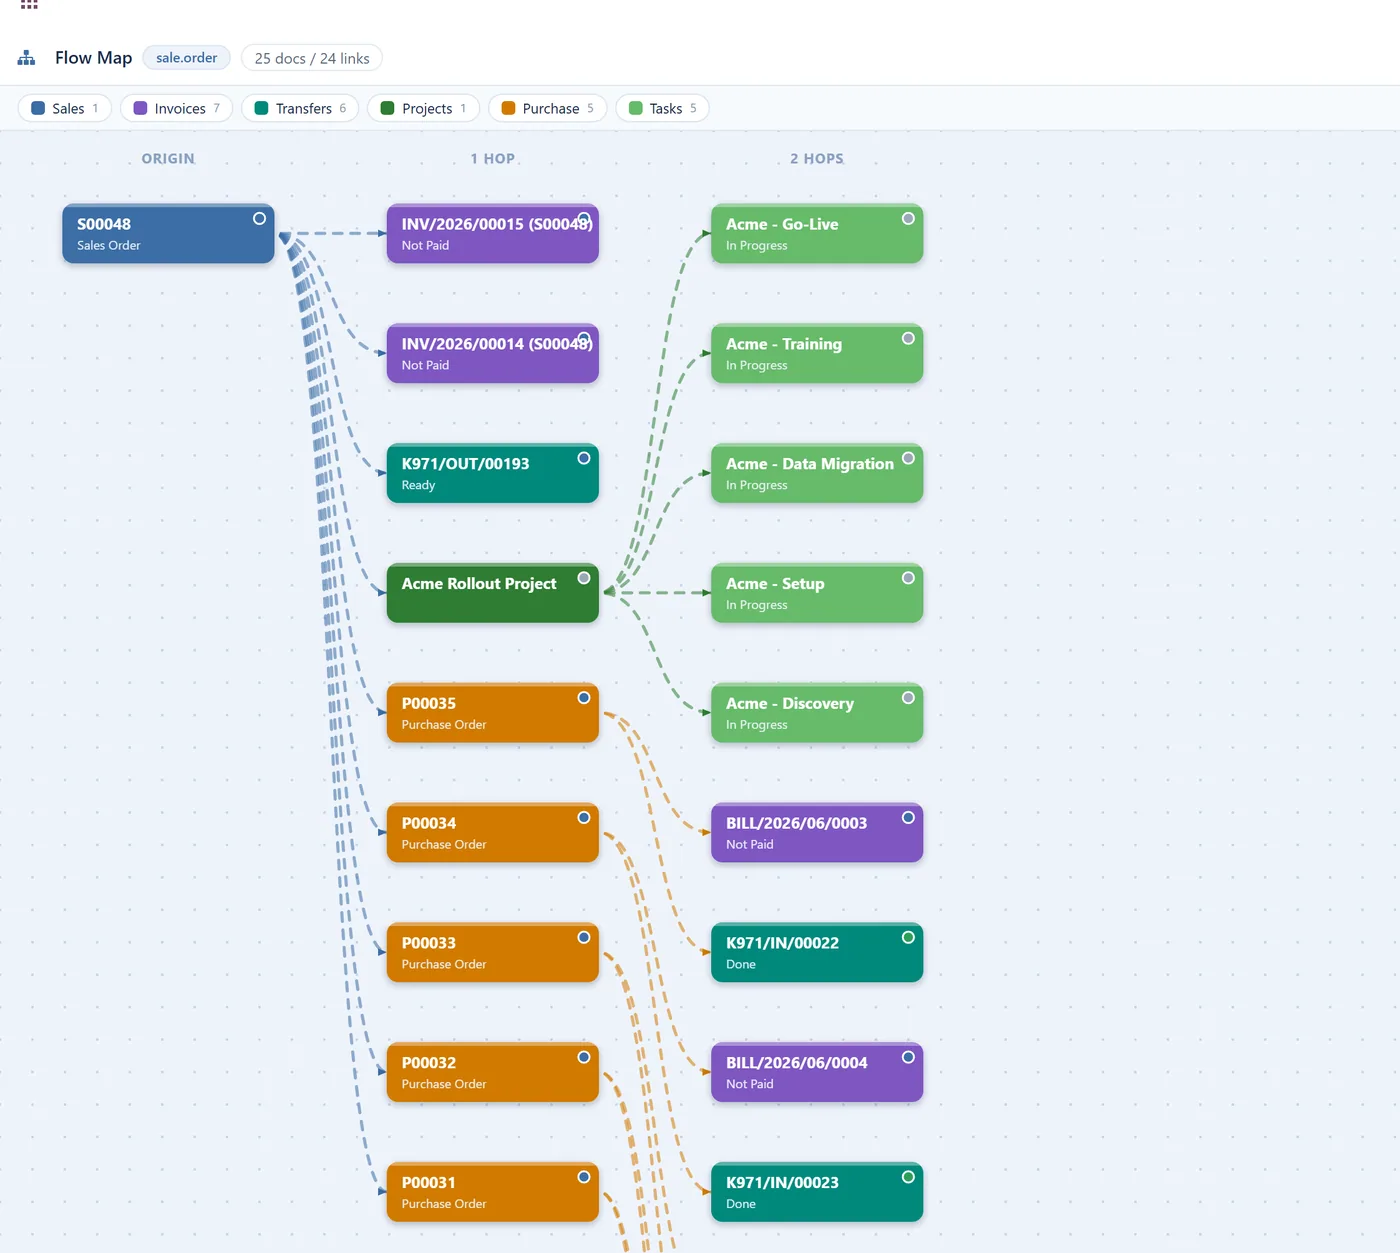
Task: Click the 2 HOPS column header
Action: (817, 159)
